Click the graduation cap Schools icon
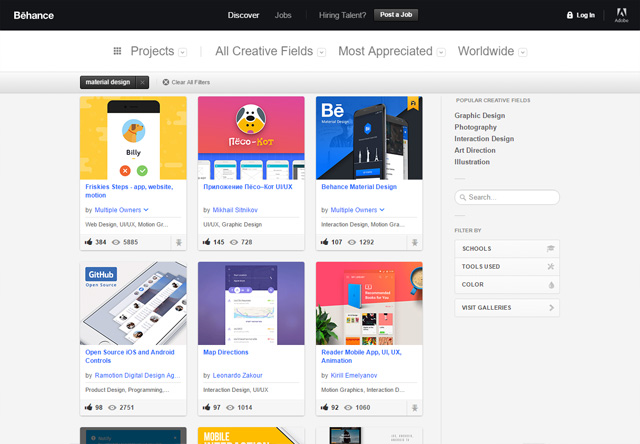Viewport: 640px width, 444px height. click(551, 249)
